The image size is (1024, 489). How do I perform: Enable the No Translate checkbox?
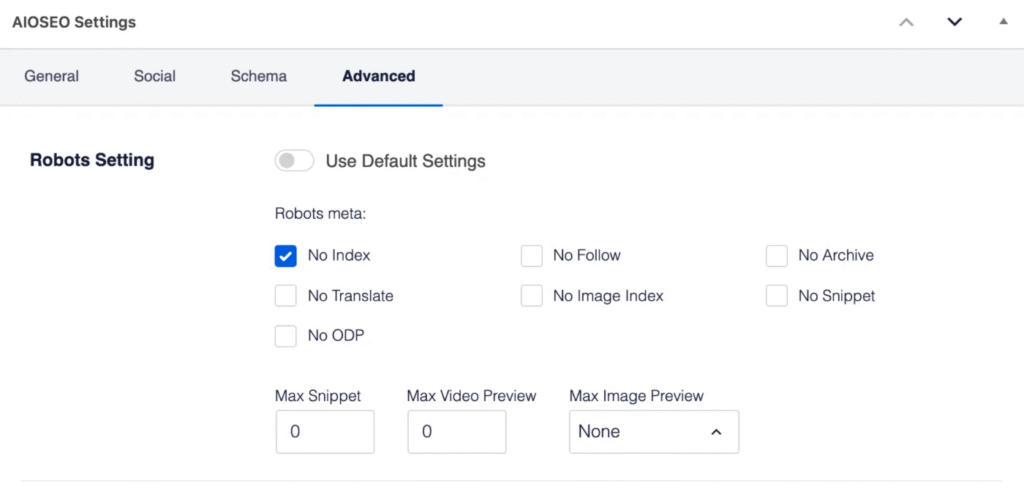[x=286, y=296]
